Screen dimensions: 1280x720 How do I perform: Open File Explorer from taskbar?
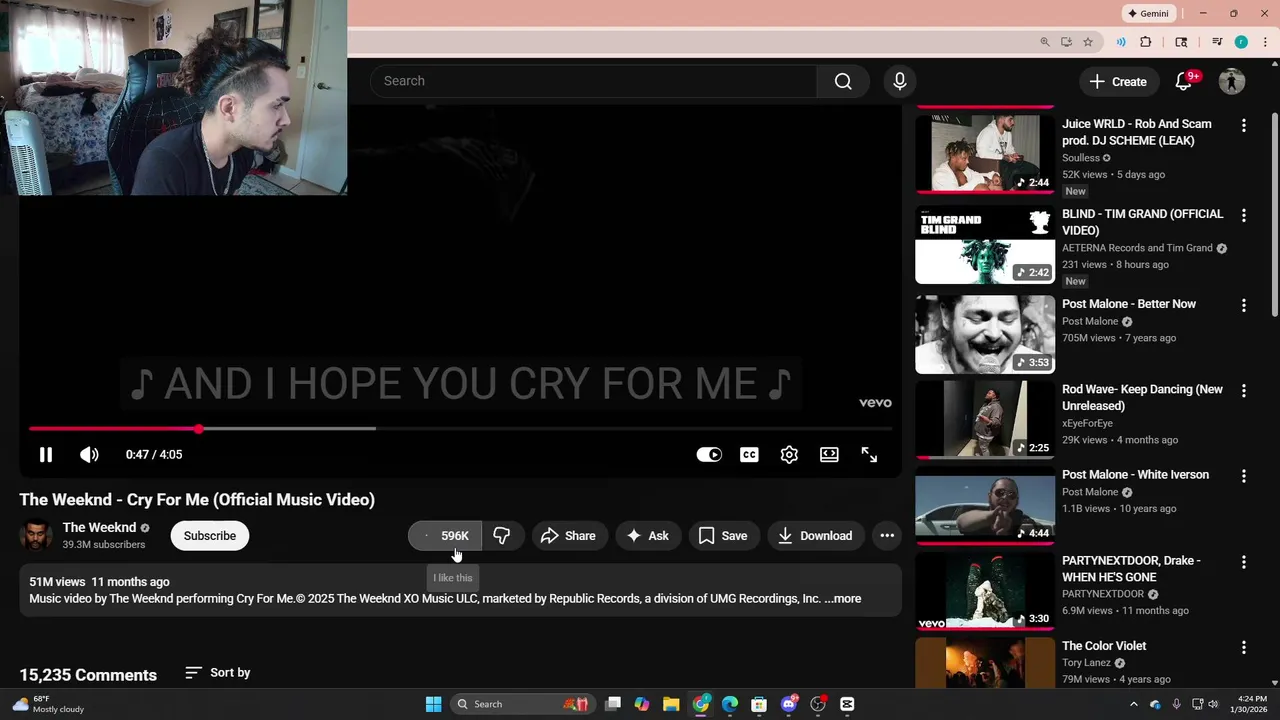click(x=671, y=704)
